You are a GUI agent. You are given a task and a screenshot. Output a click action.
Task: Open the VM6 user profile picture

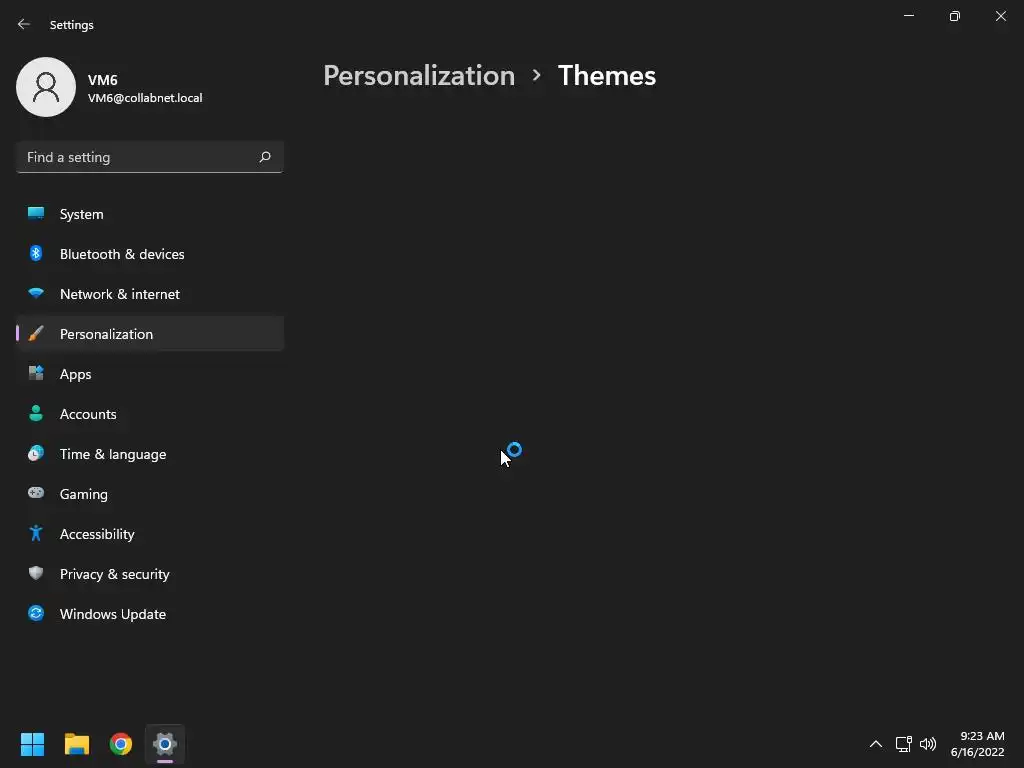(46, 87)
